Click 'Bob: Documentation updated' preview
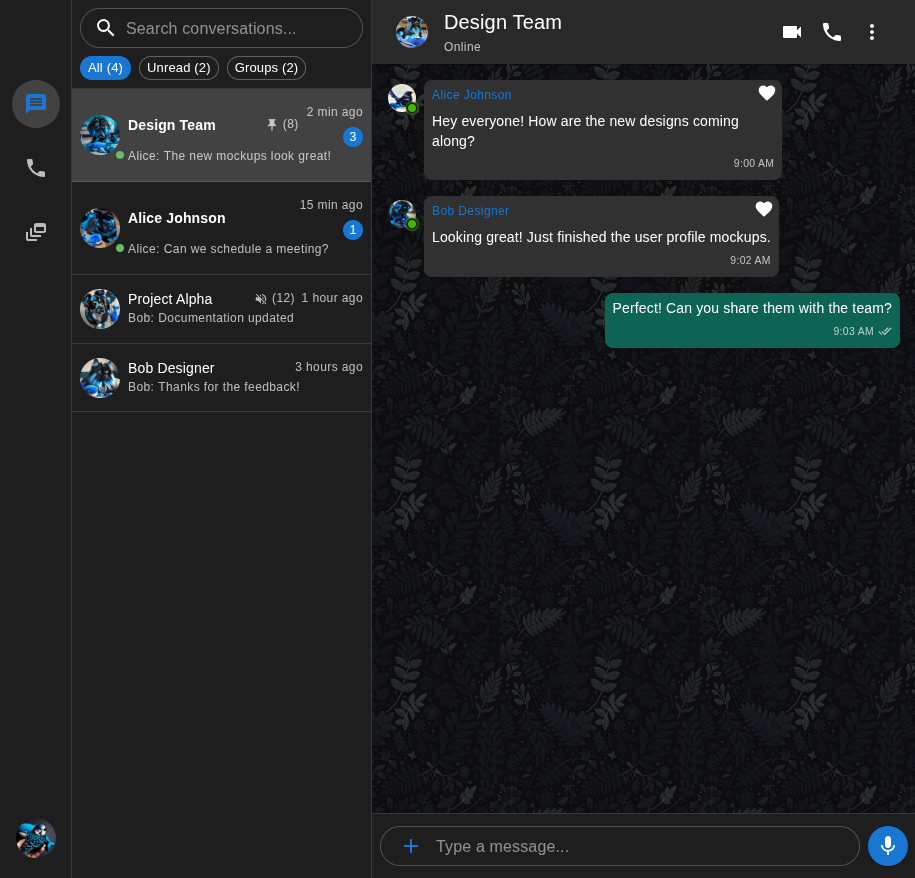The height and width of the screenshot is (878, 915). coord(211,317)
